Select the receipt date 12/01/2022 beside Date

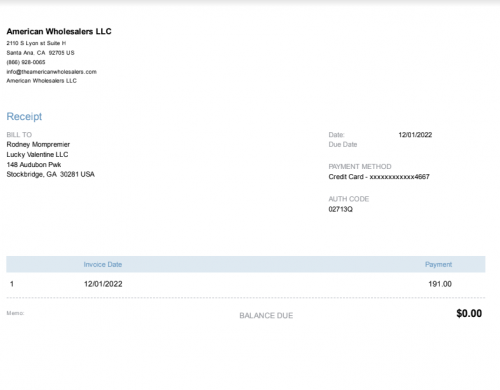click(x=415, y=135)
